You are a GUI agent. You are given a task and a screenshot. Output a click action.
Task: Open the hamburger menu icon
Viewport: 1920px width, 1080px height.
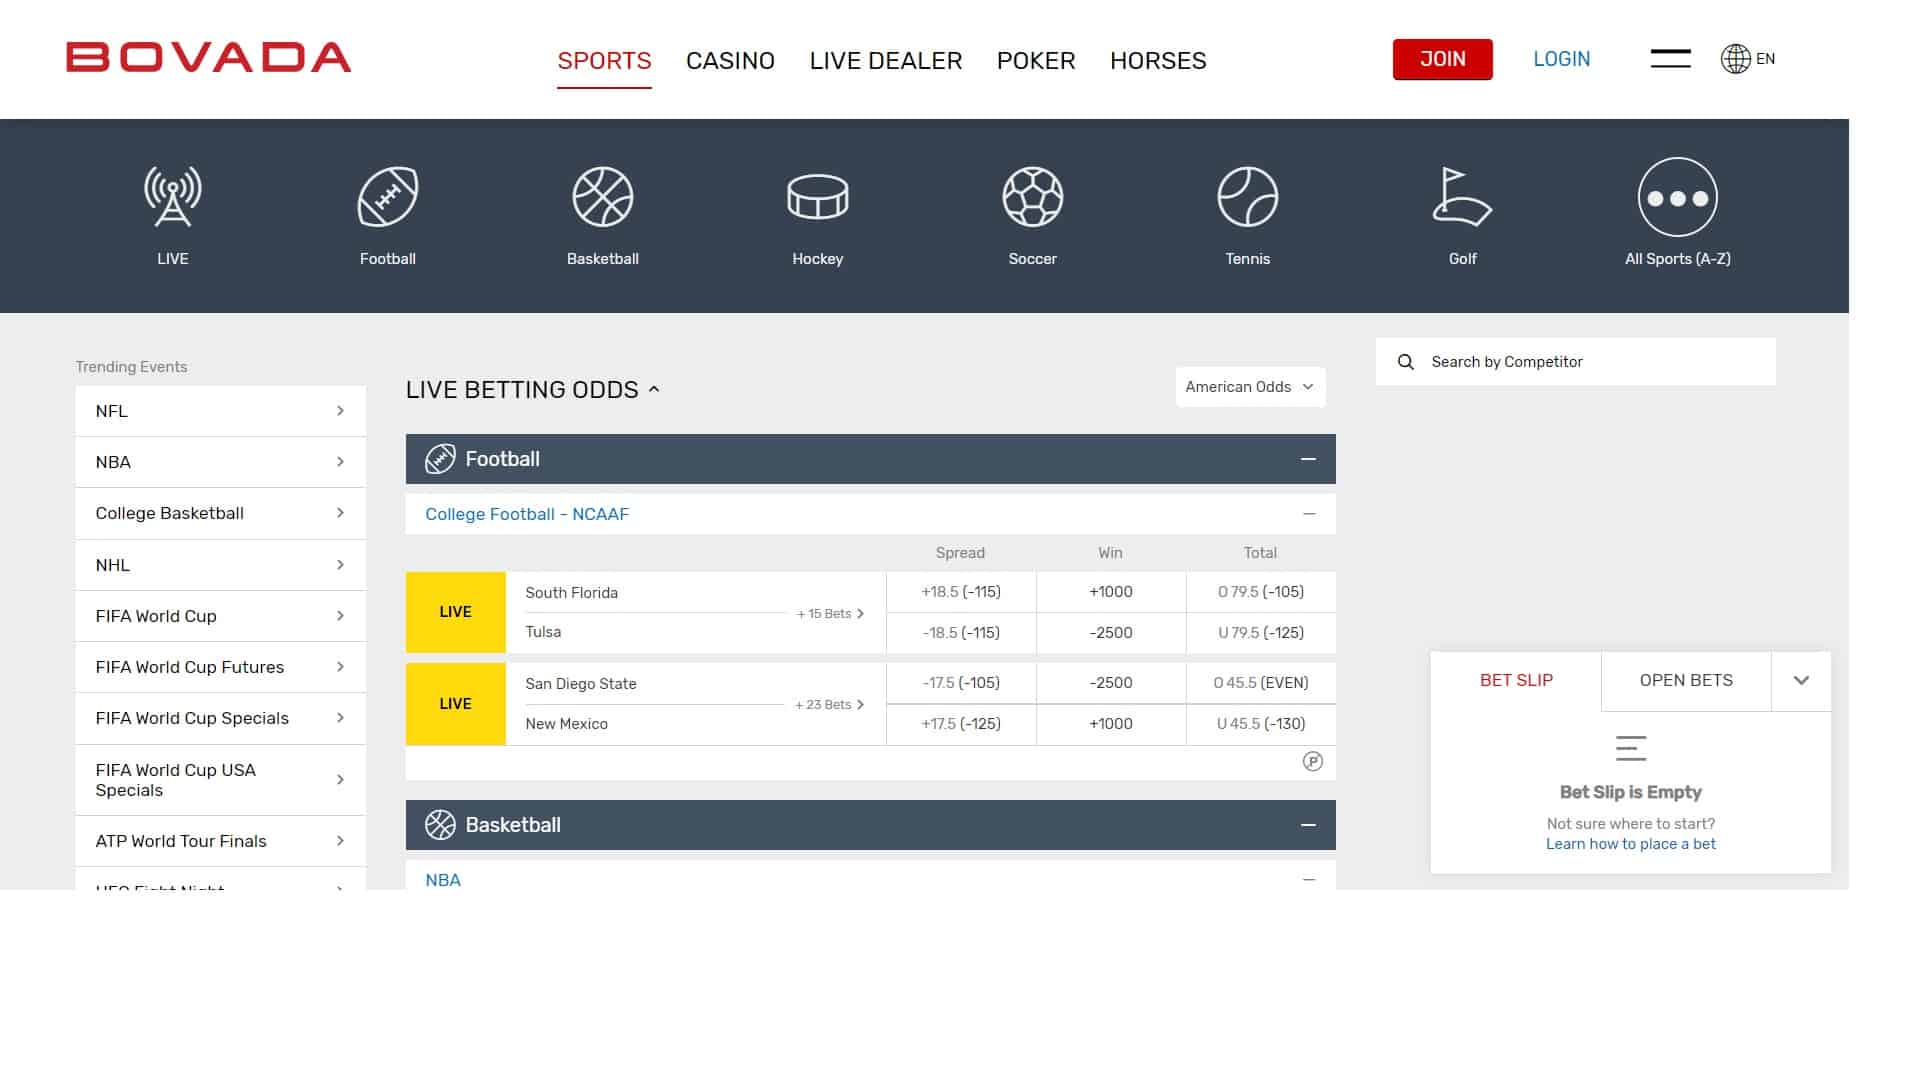coord(1670,59)
